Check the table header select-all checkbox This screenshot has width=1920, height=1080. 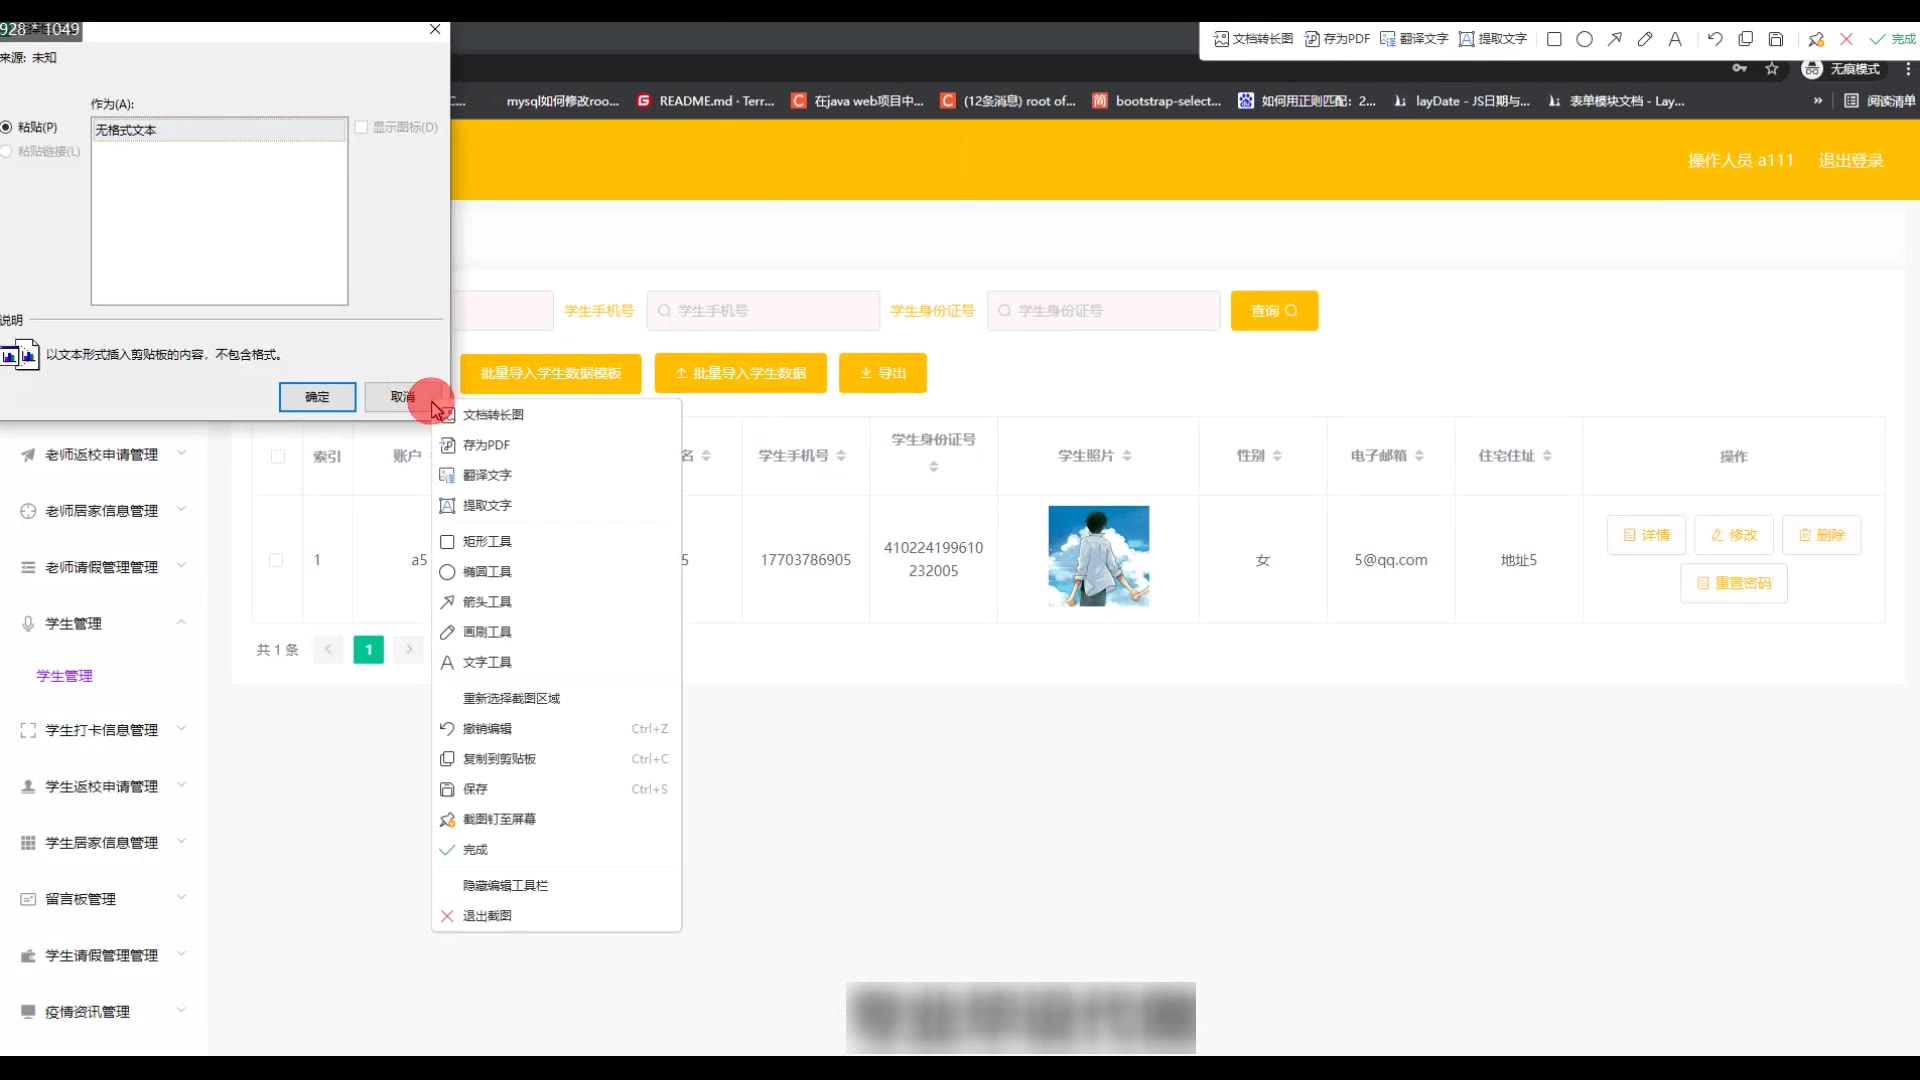[x=278, y=456]
